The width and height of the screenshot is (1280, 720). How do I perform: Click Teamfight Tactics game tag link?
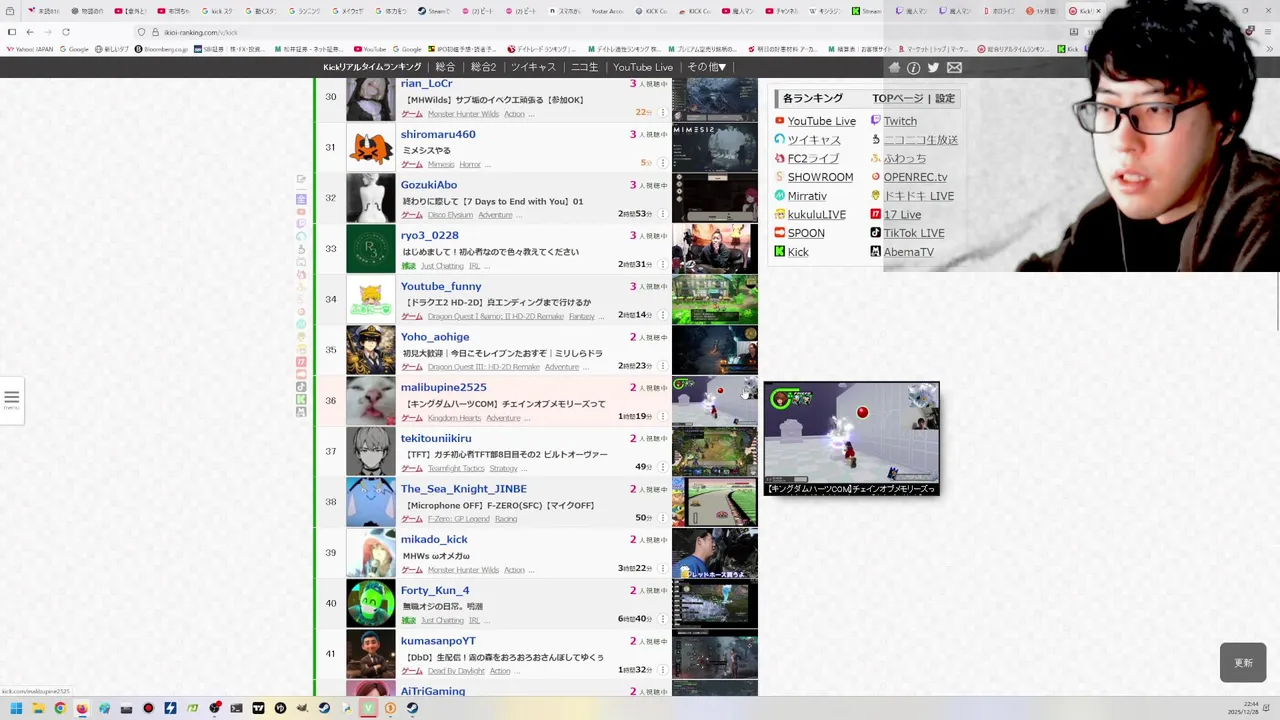coord(456,468)
